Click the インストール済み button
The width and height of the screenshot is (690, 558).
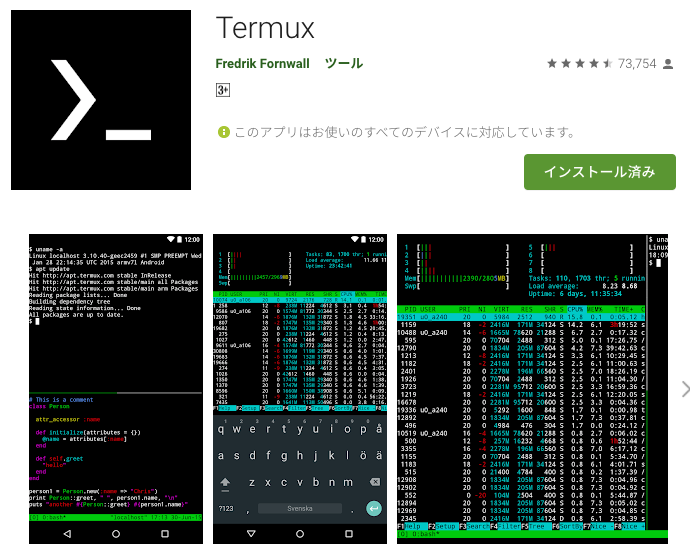click(599, 172)
